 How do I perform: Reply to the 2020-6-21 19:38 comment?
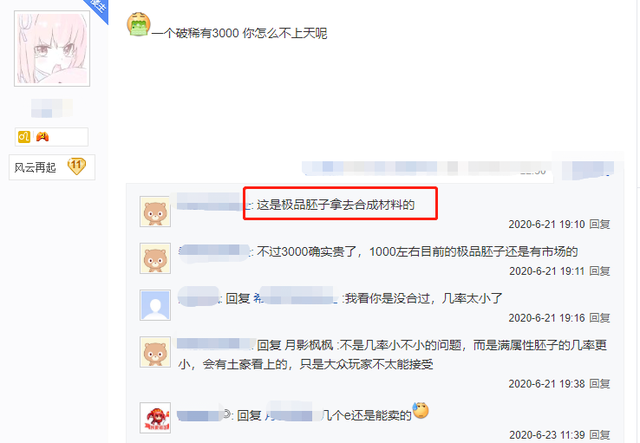[x=600, y=384]
